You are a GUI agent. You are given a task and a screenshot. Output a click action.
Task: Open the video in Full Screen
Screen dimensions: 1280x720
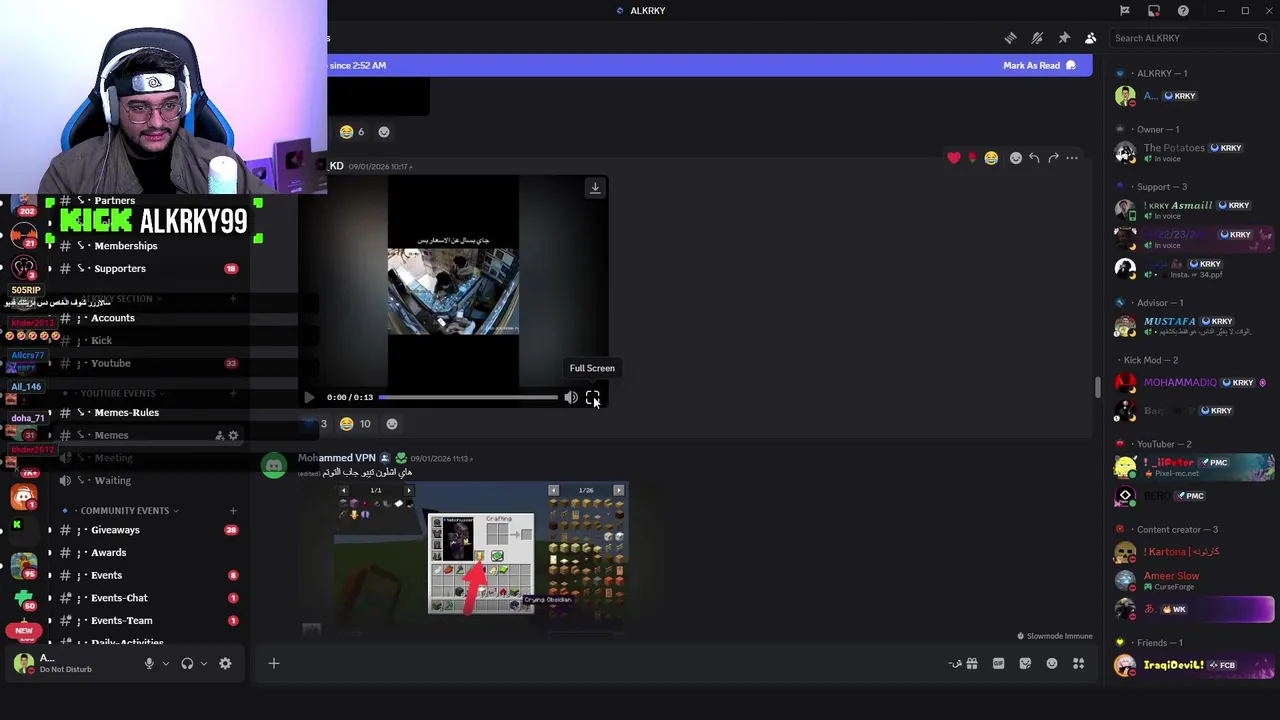tap(592, 397)
